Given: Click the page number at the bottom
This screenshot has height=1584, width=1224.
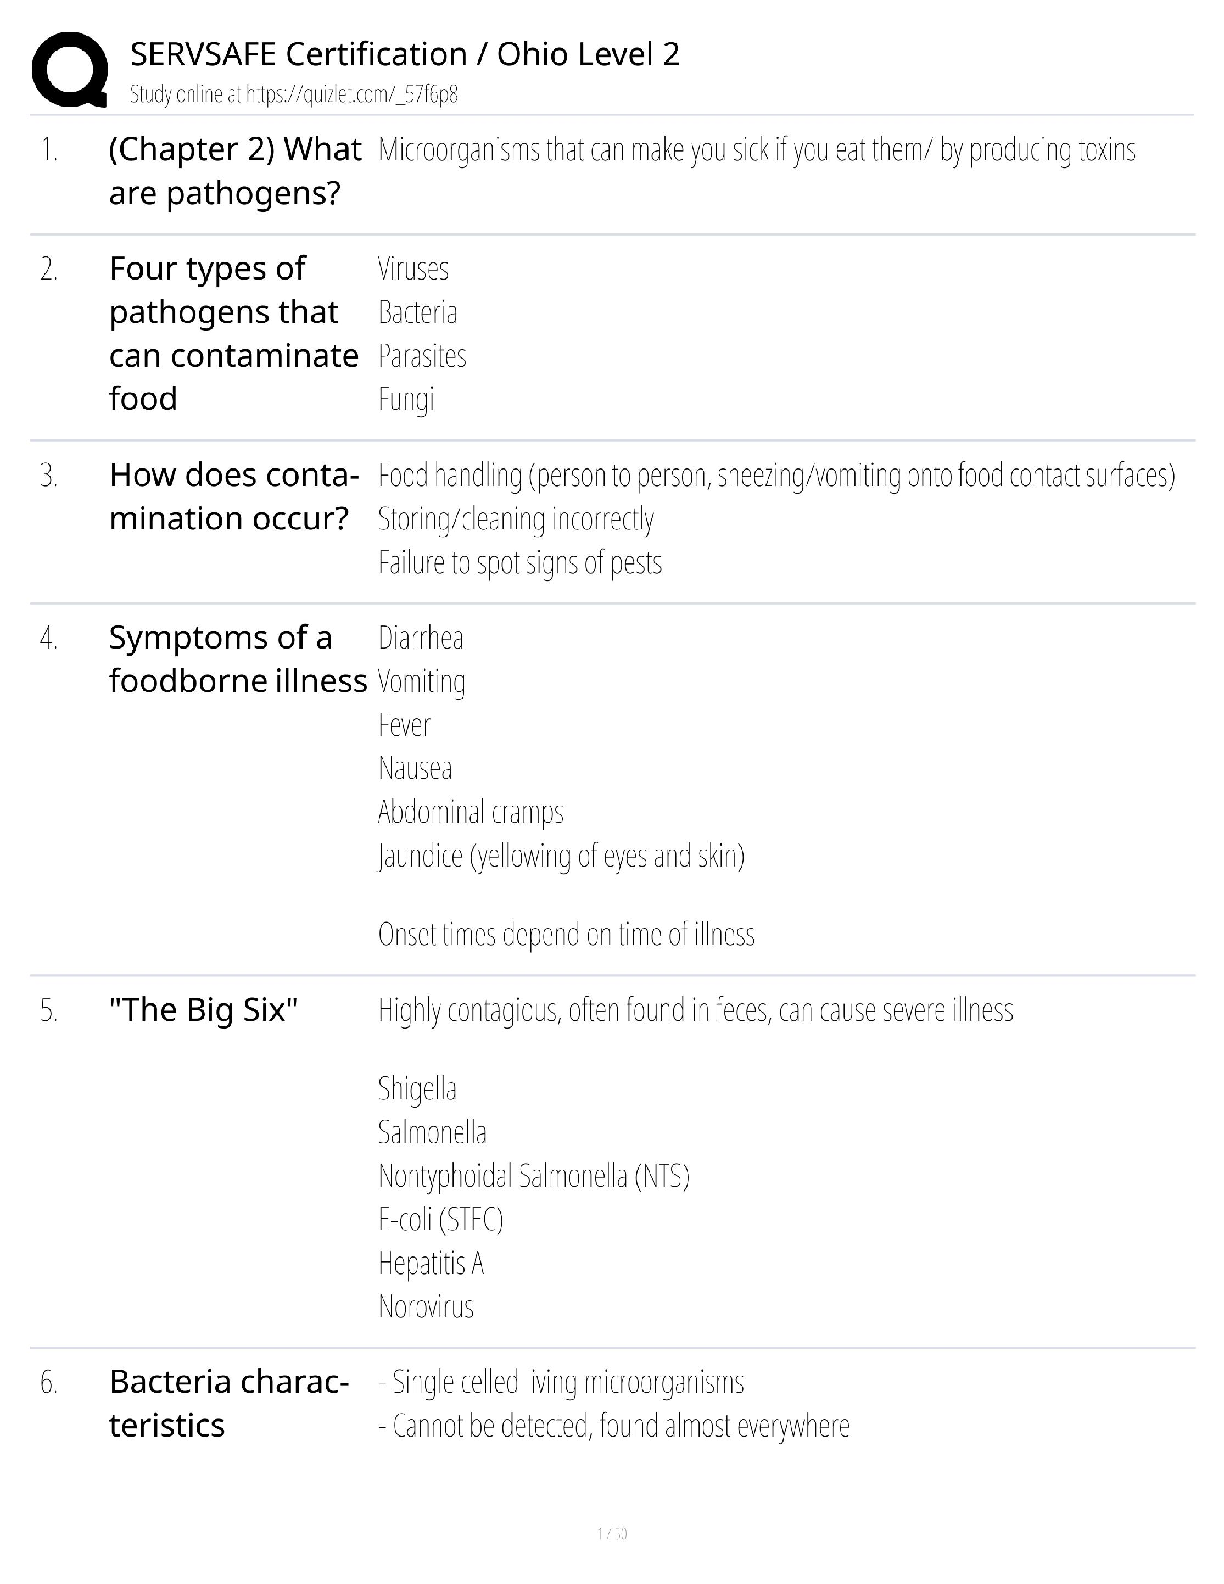Looking at the screenshot, I should point(611,1533).
